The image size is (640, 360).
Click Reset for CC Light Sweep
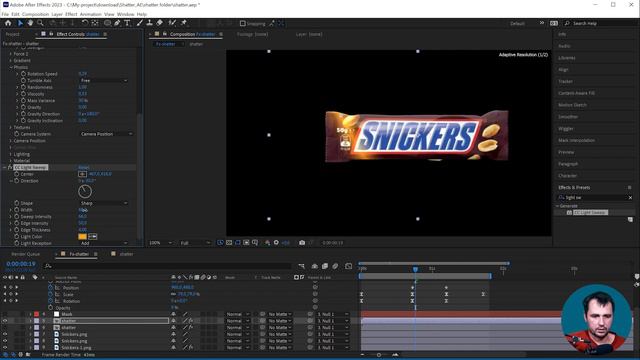(x=84, y=167)
